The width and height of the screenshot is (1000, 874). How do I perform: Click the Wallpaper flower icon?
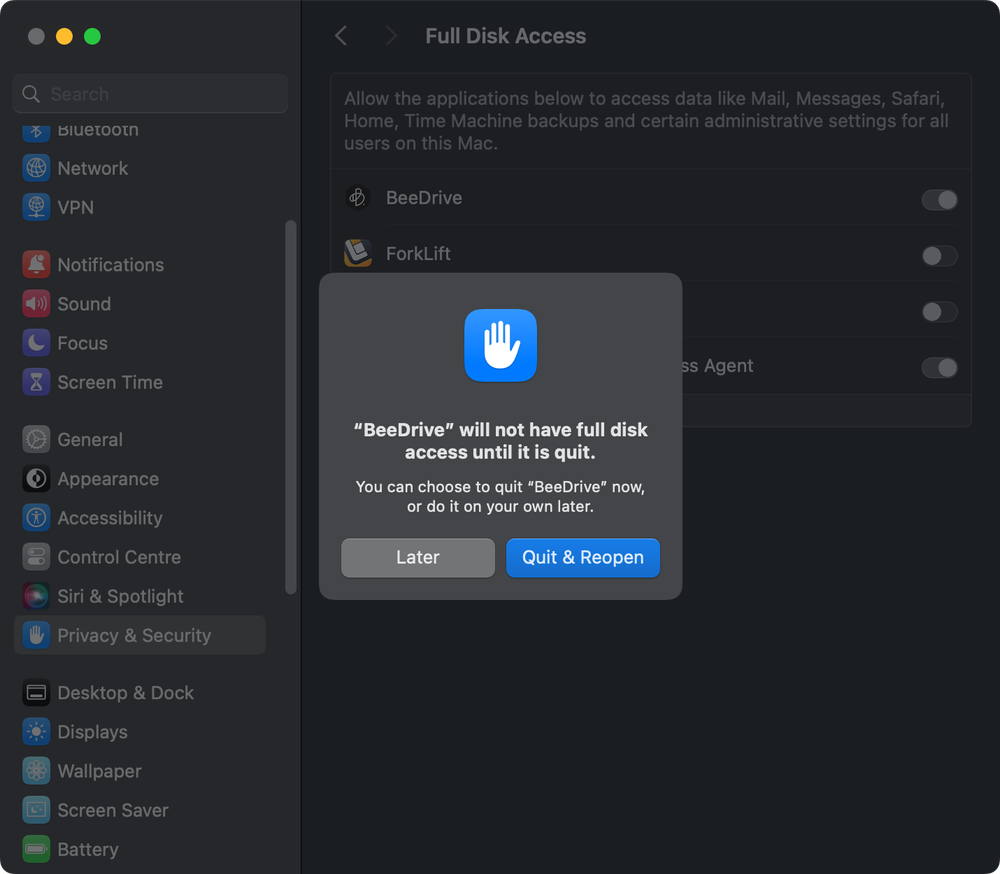pyautogui.click(x=36, y=771)
